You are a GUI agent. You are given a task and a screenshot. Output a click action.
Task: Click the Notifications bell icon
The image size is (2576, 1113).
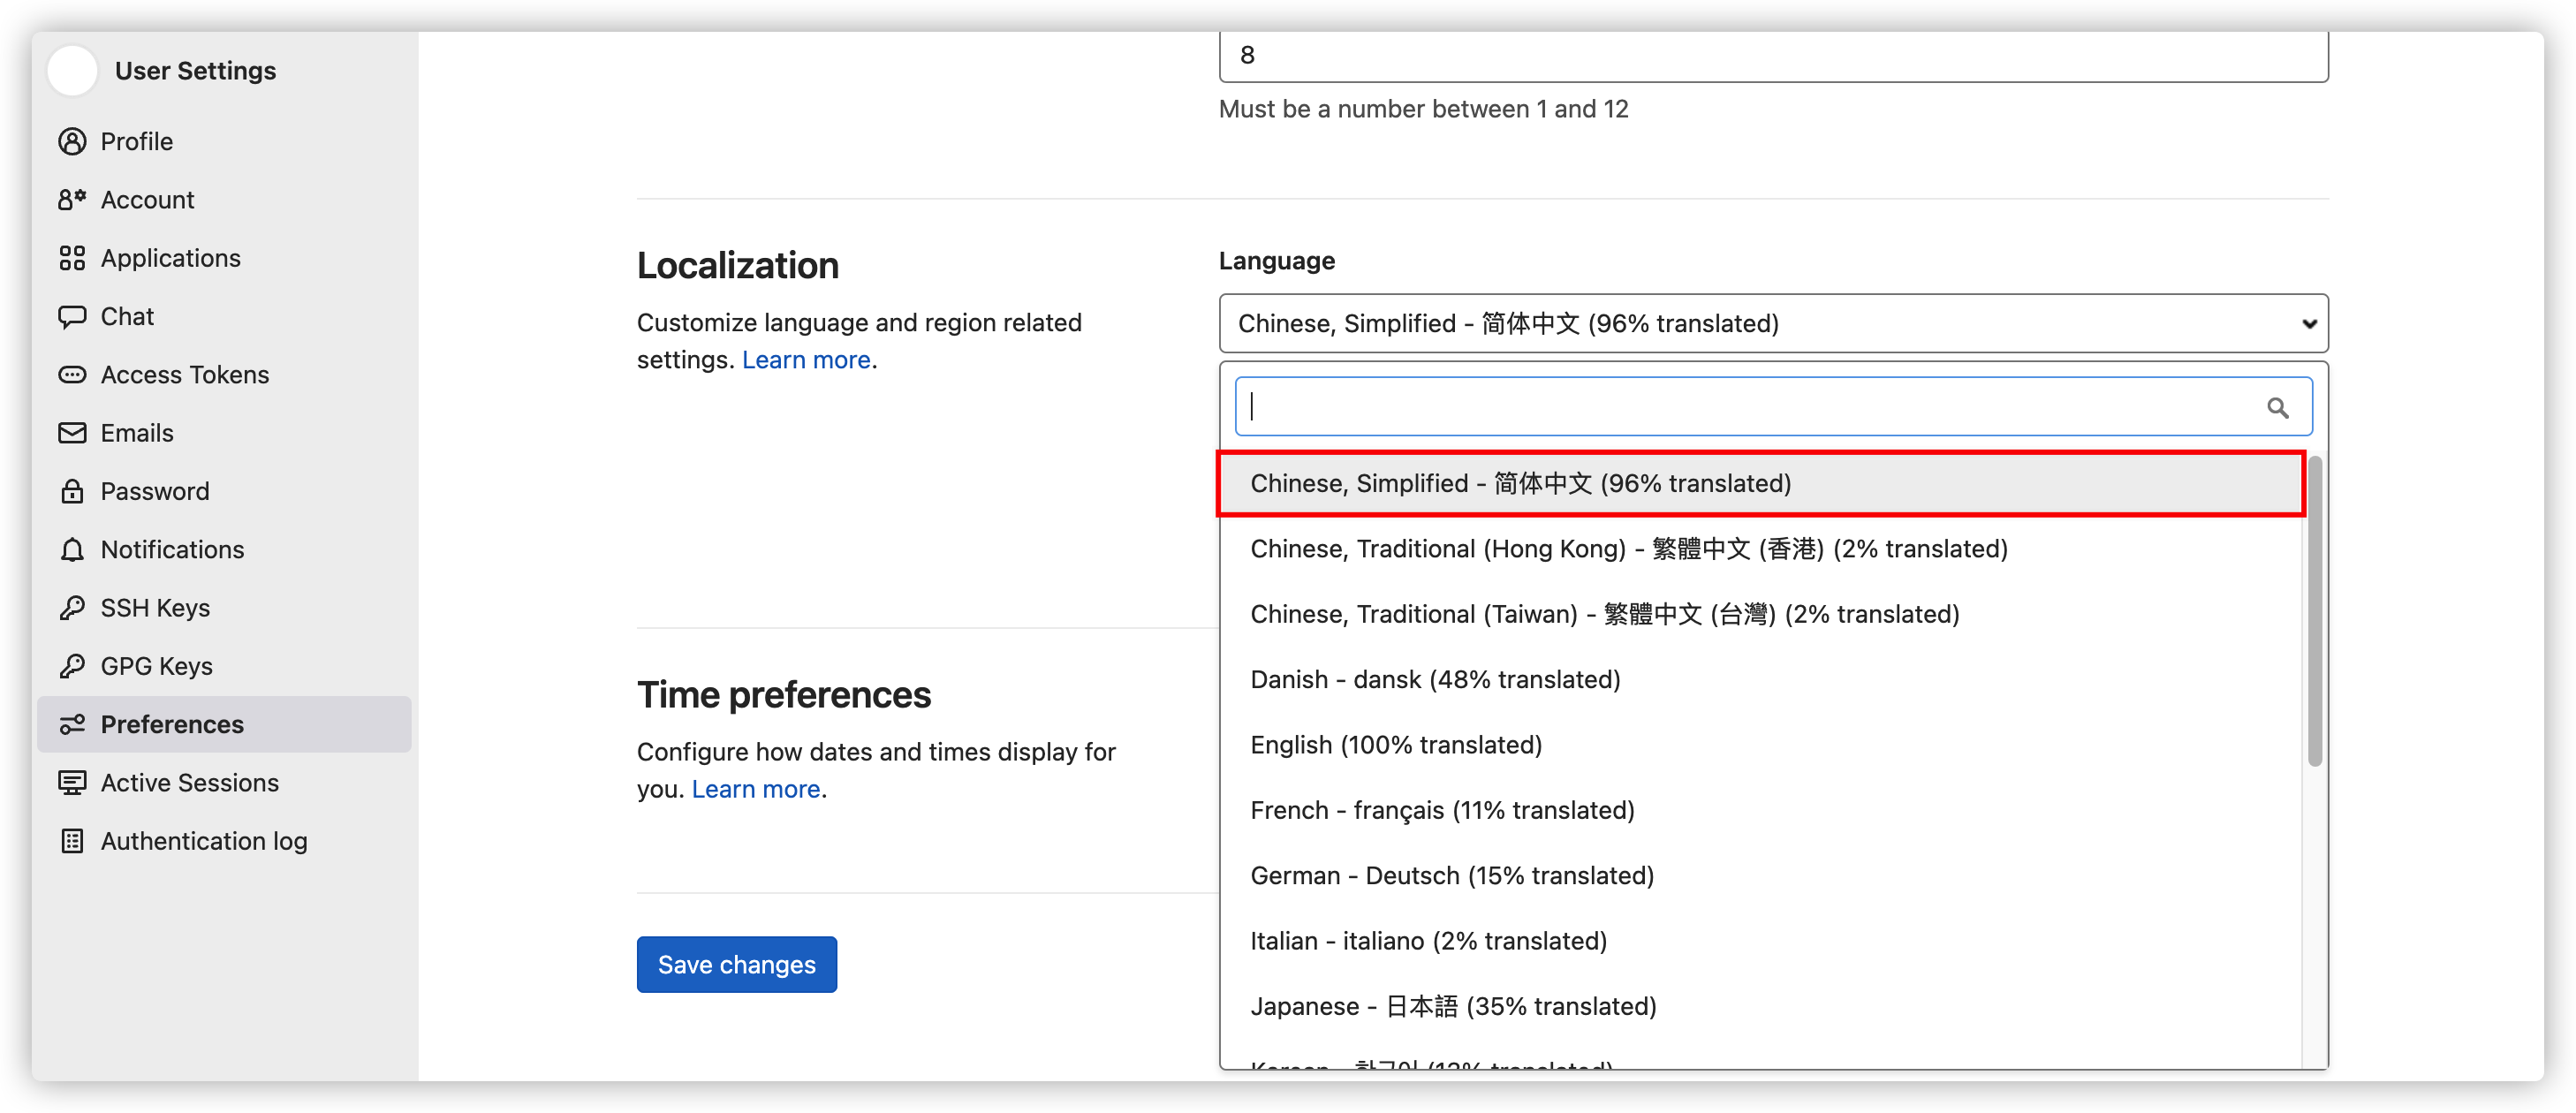click(72, 550)
